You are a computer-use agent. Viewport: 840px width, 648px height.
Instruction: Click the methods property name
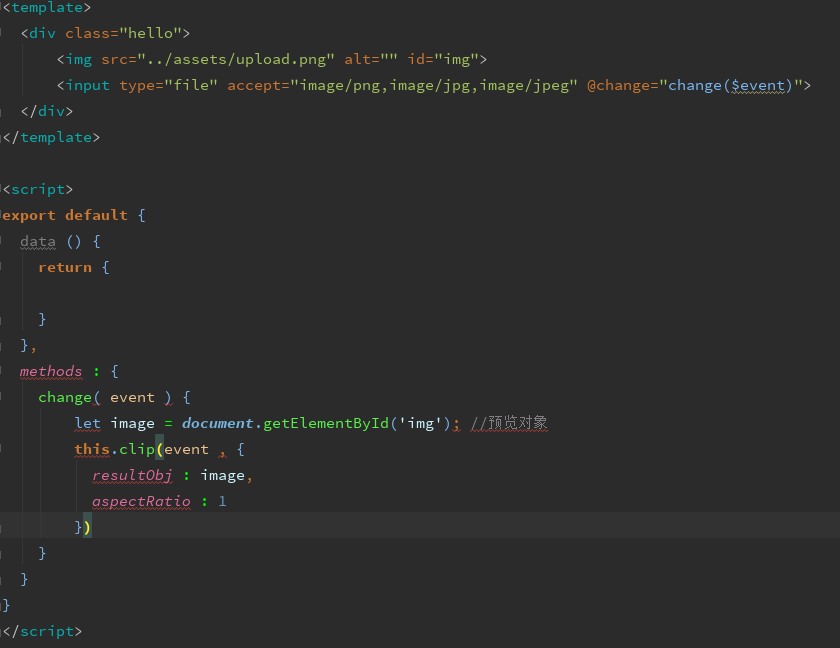click(51, 371)
